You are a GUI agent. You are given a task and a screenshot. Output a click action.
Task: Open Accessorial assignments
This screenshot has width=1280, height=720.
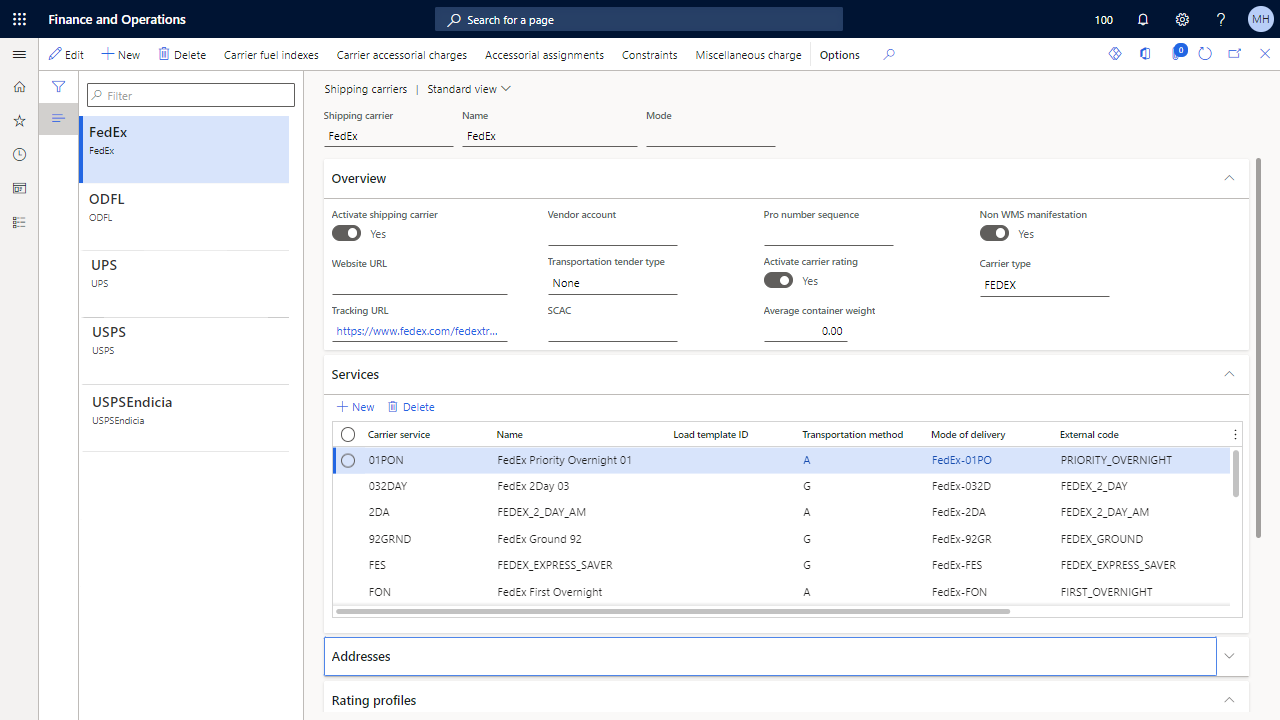tap(544, 55)
